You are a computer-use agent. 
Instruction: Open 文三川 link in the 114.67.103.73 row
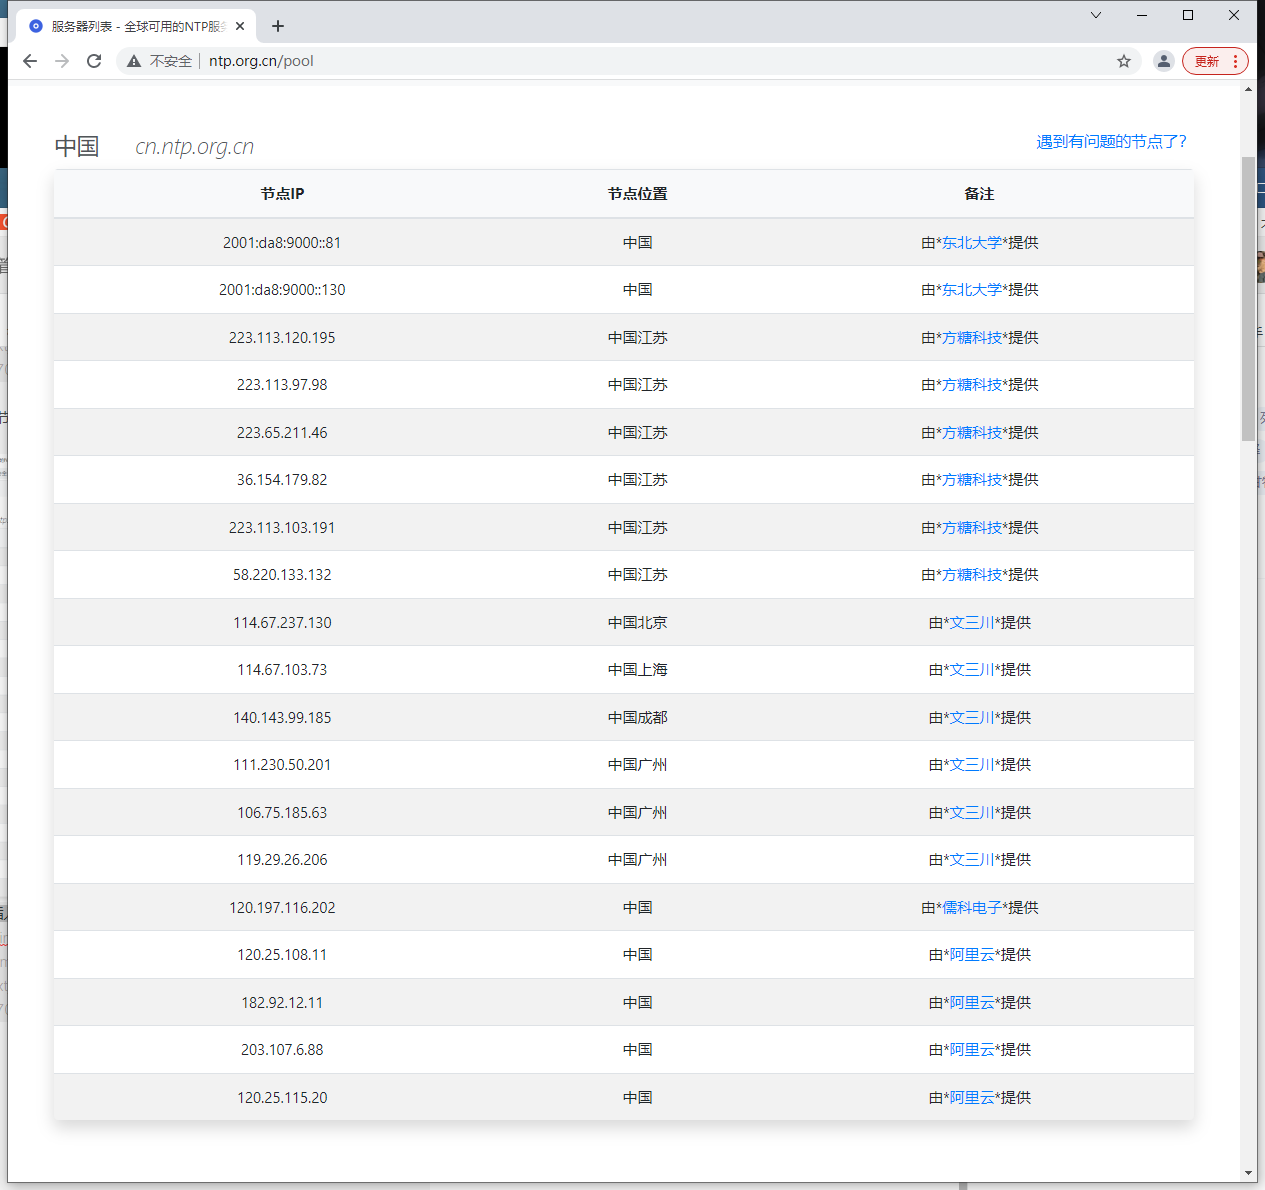(x=971, y=670)
